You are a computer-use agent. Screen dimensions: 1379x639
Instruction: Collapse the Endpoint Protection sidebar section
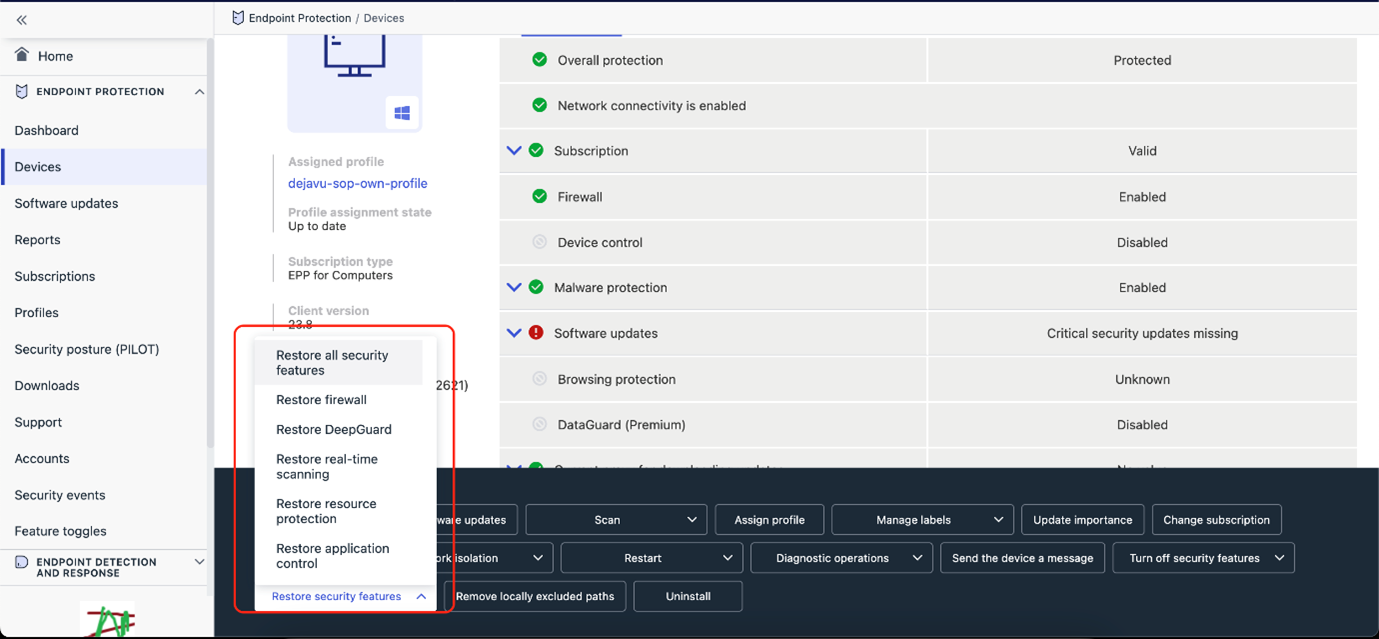pos(199,92)
